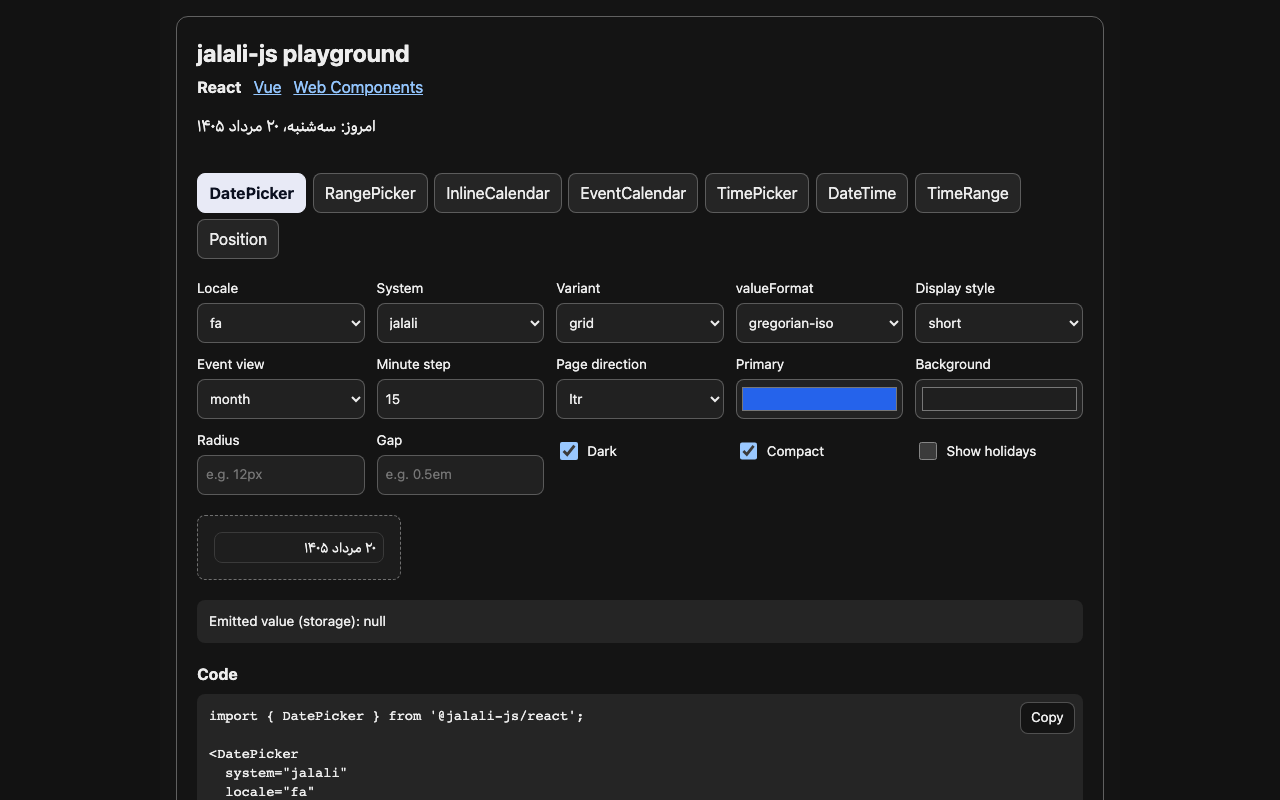The image size is (1280, 800).
Task: Click the امروز today date text
Action: tap(286, 126)
